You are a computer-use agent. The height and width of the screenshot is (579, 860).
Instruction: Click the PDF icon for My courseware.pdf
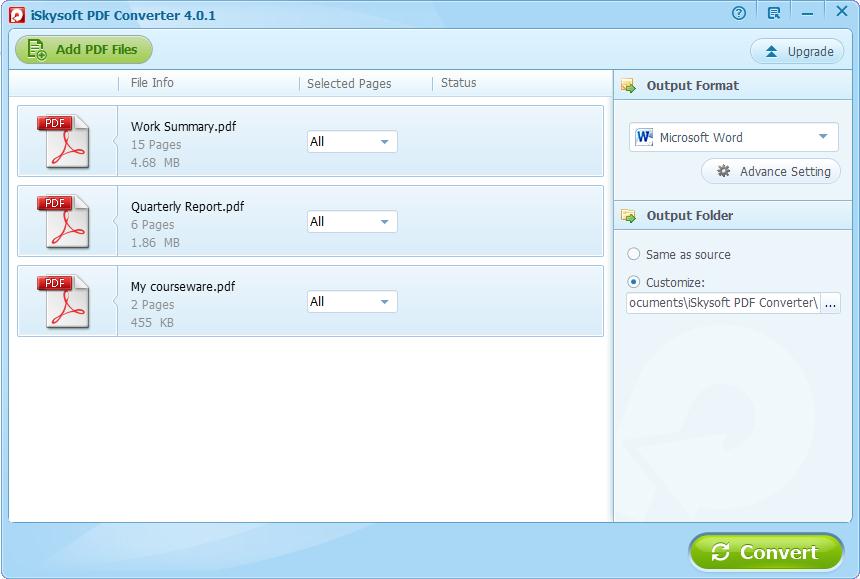coord(63,301)
